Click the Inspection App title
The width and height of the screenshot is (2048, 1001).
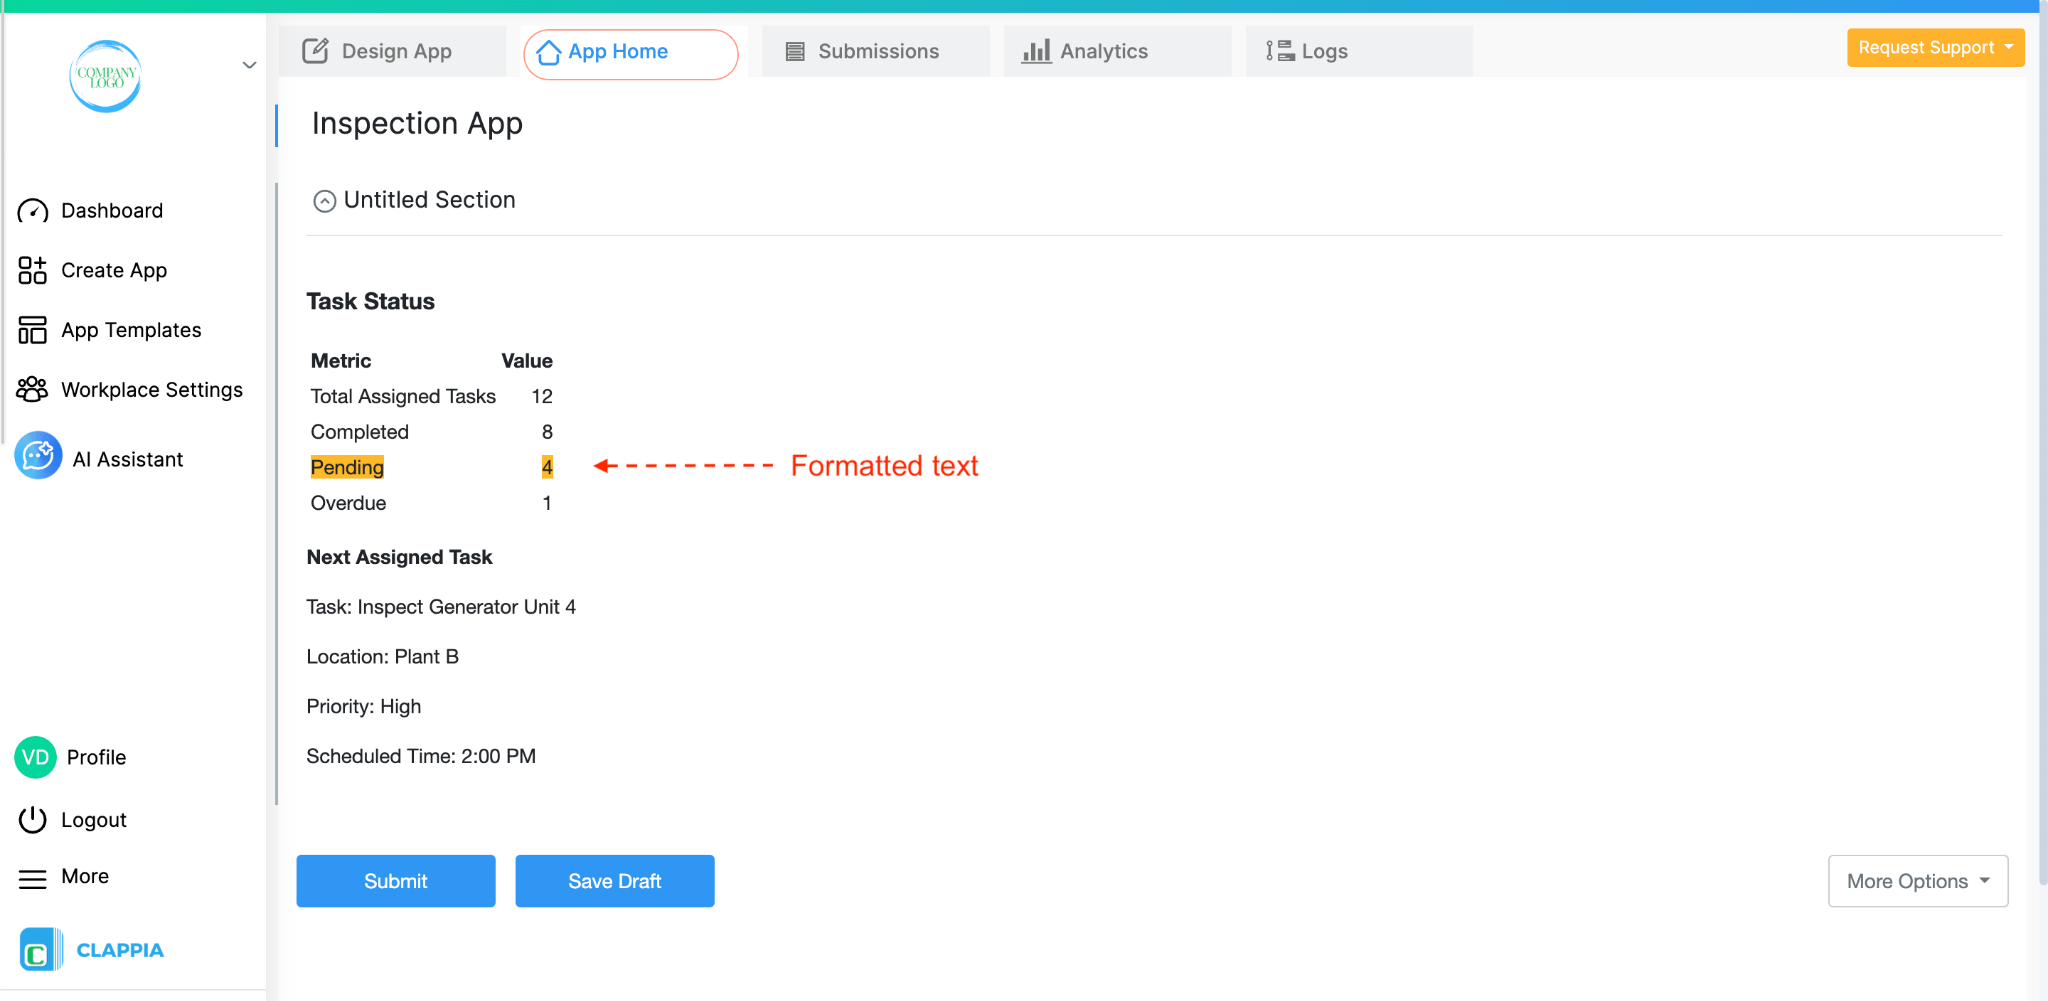tap(417, 123)
